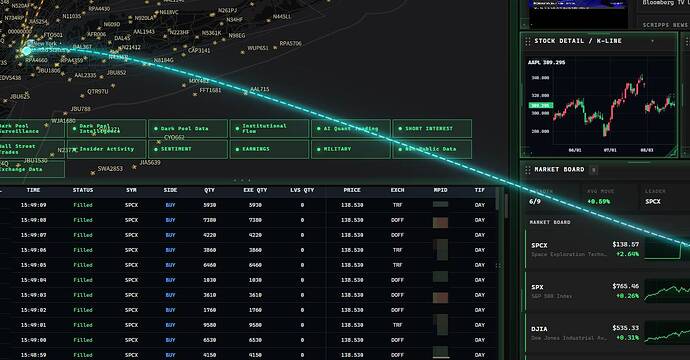Select the FFT1681 aircraft marker
The image size is (690, 360).
[x=195, y=94]
